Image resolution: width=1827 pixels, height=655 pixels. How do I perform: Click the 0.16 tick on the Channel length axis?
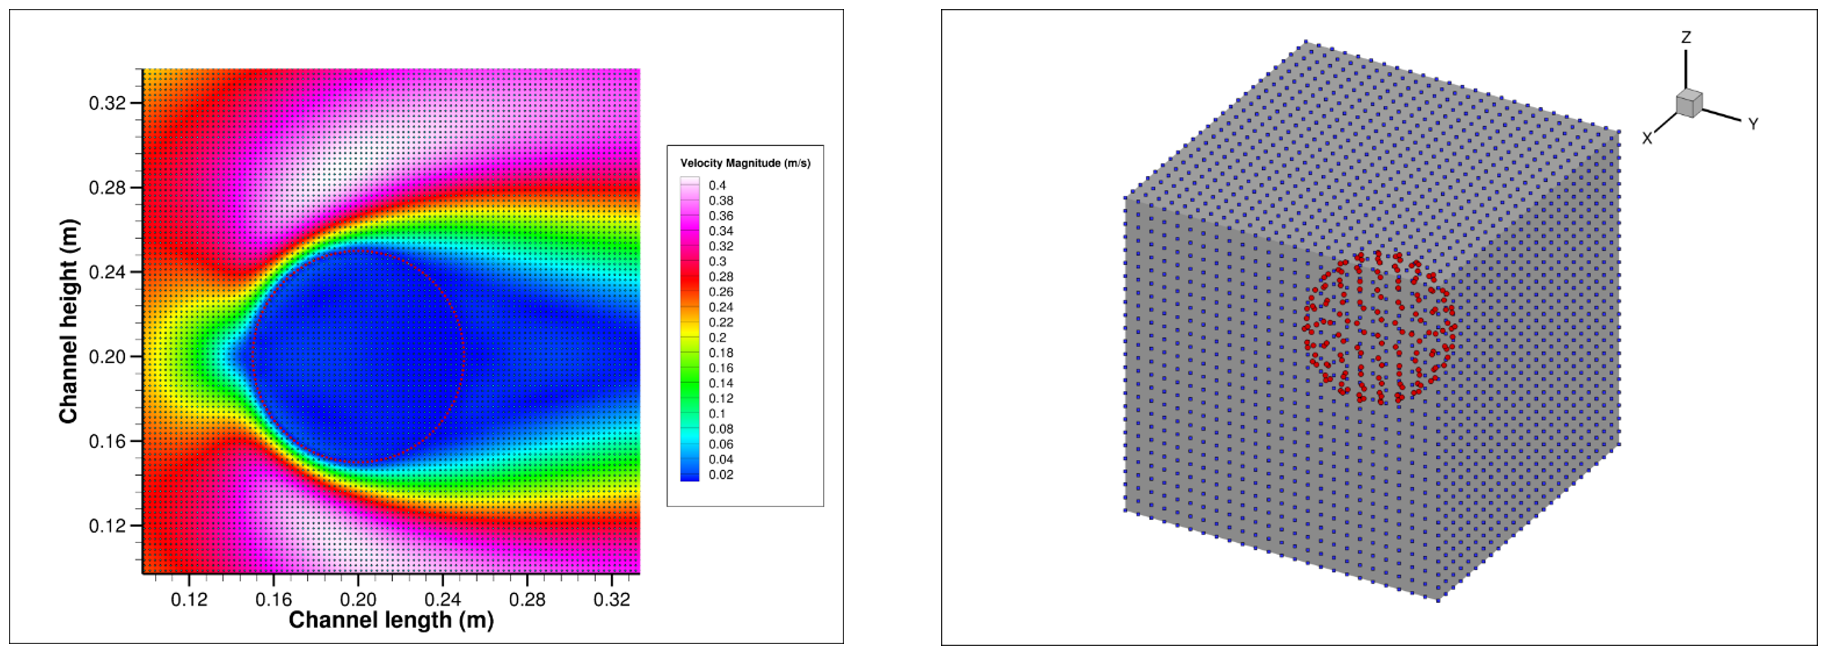click(273, 599)
